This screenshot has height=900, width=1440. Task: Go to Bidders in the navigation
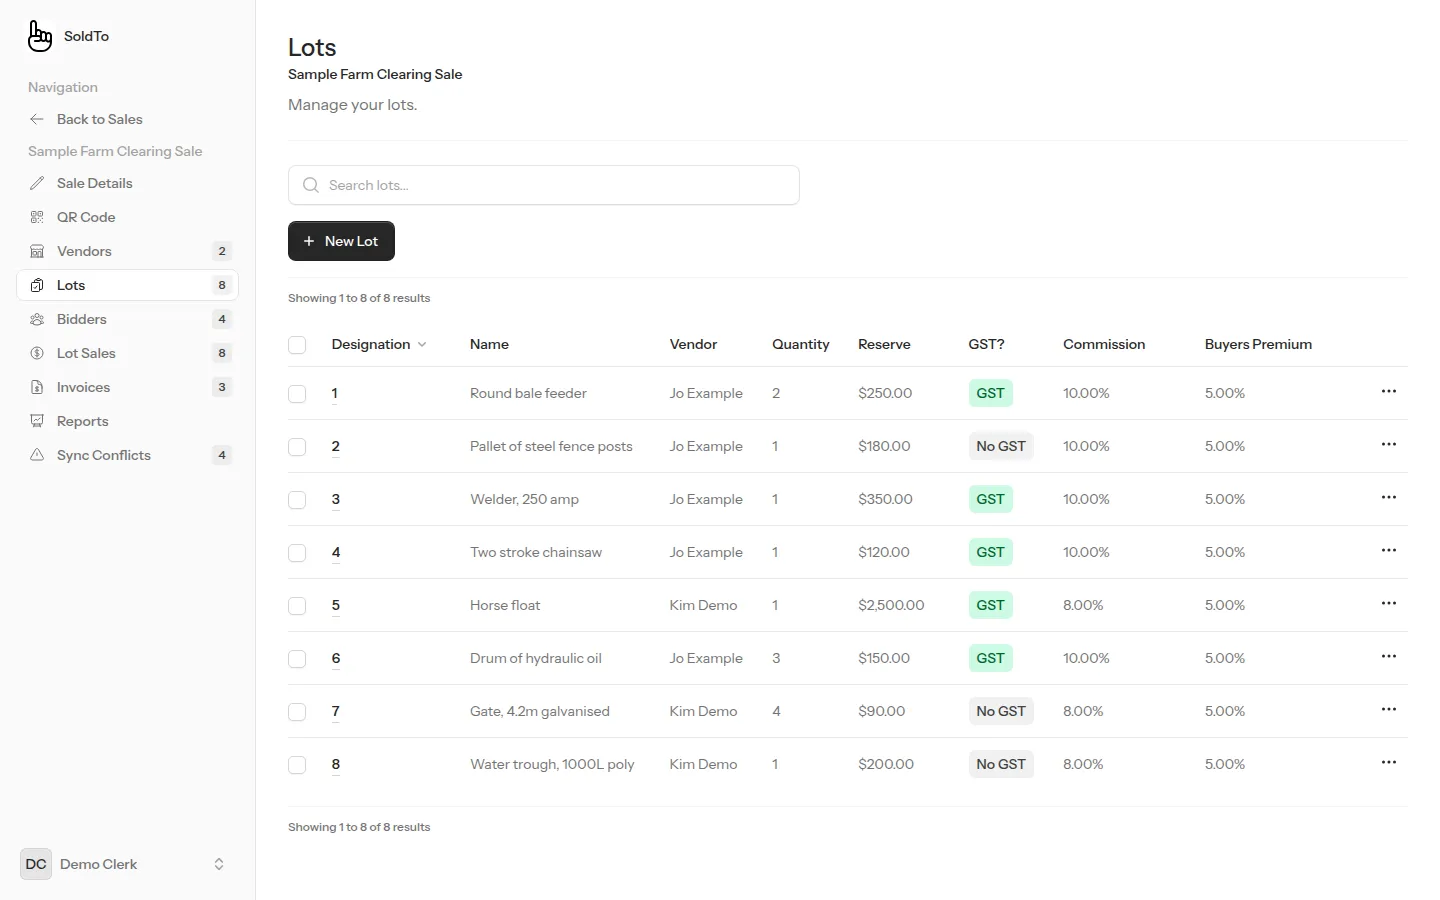click(x=128, y=319)
